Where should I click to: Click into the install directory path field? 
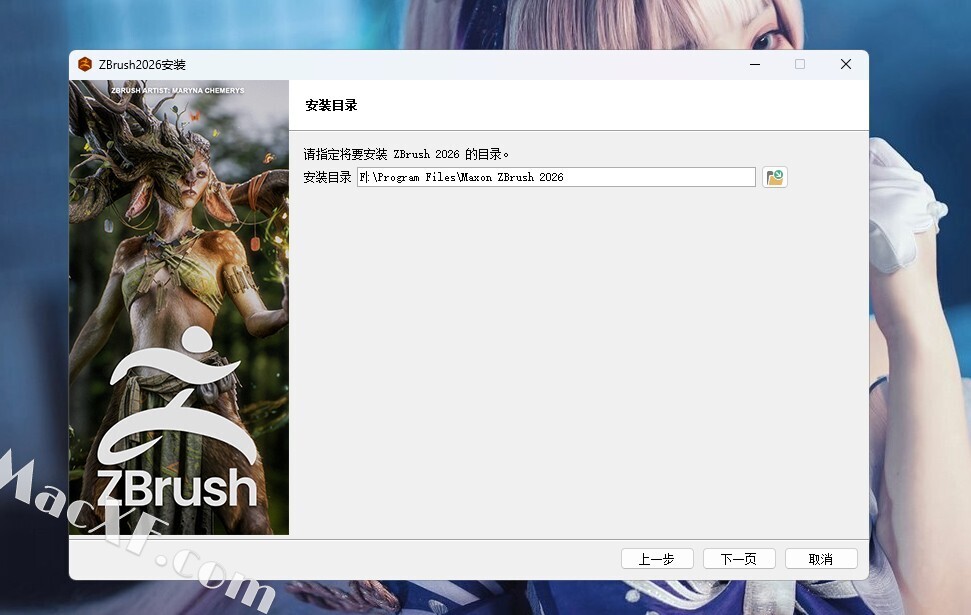[x=556, y=177]
